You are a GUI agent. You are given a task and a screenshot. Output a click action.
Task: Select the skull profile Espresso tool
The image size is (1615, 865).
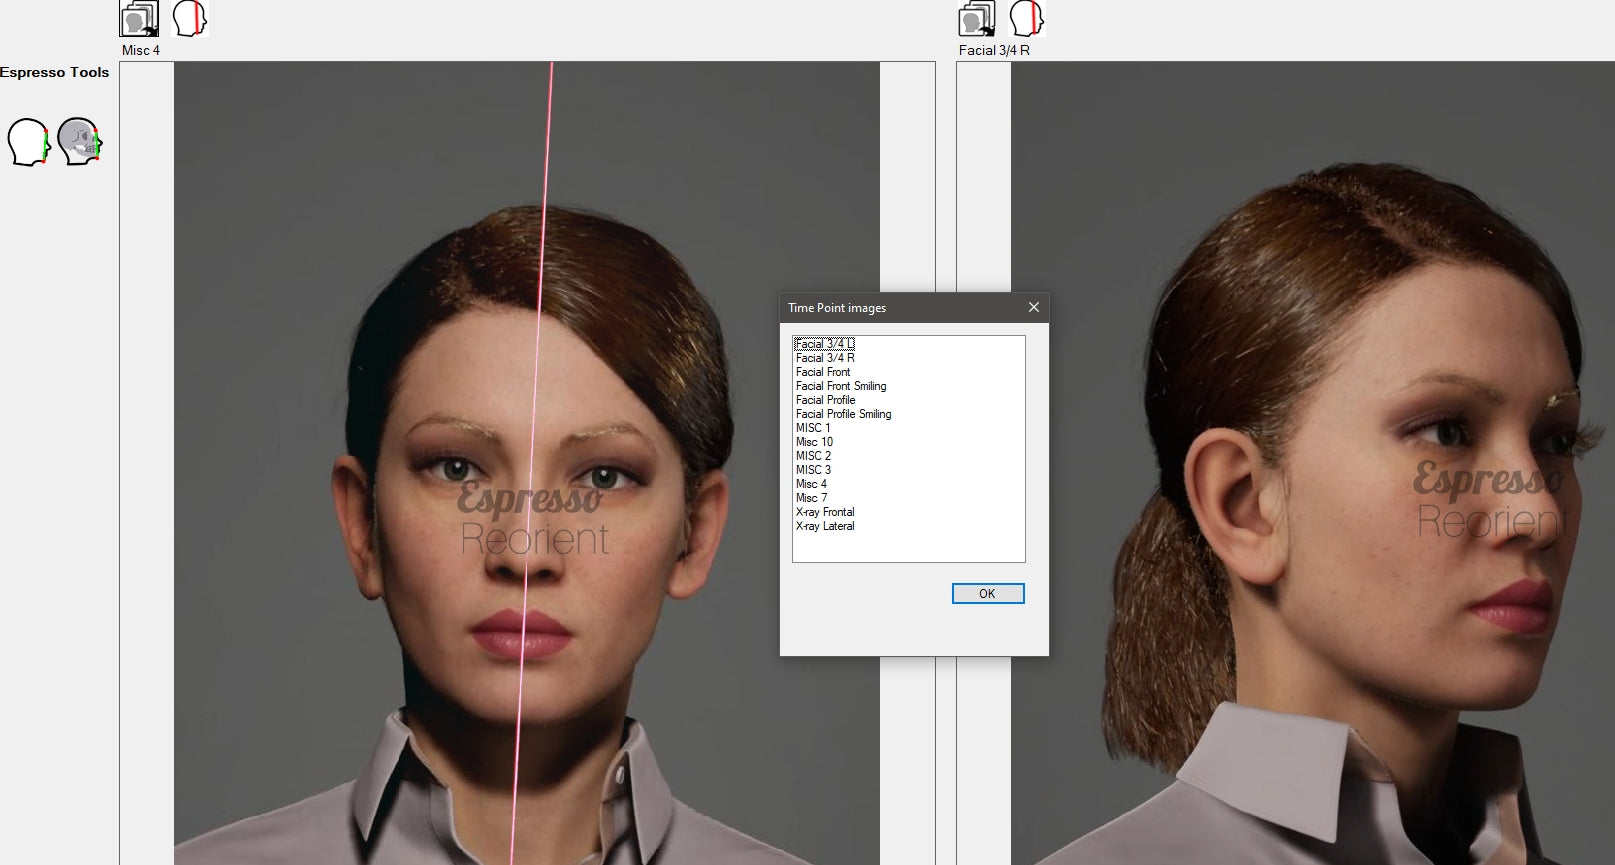coord(80,142)
